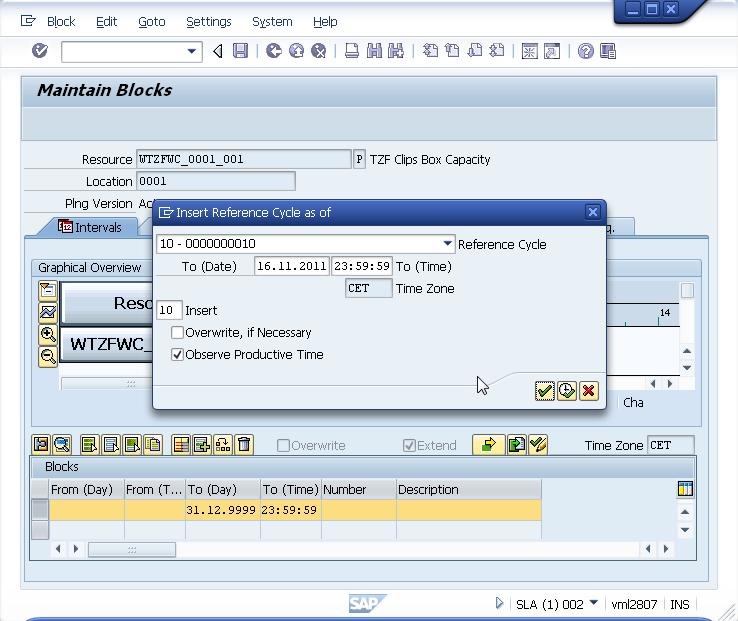
Task: Expand the SLA (1) 002 status dropdown
Action: tap(594, 603)
